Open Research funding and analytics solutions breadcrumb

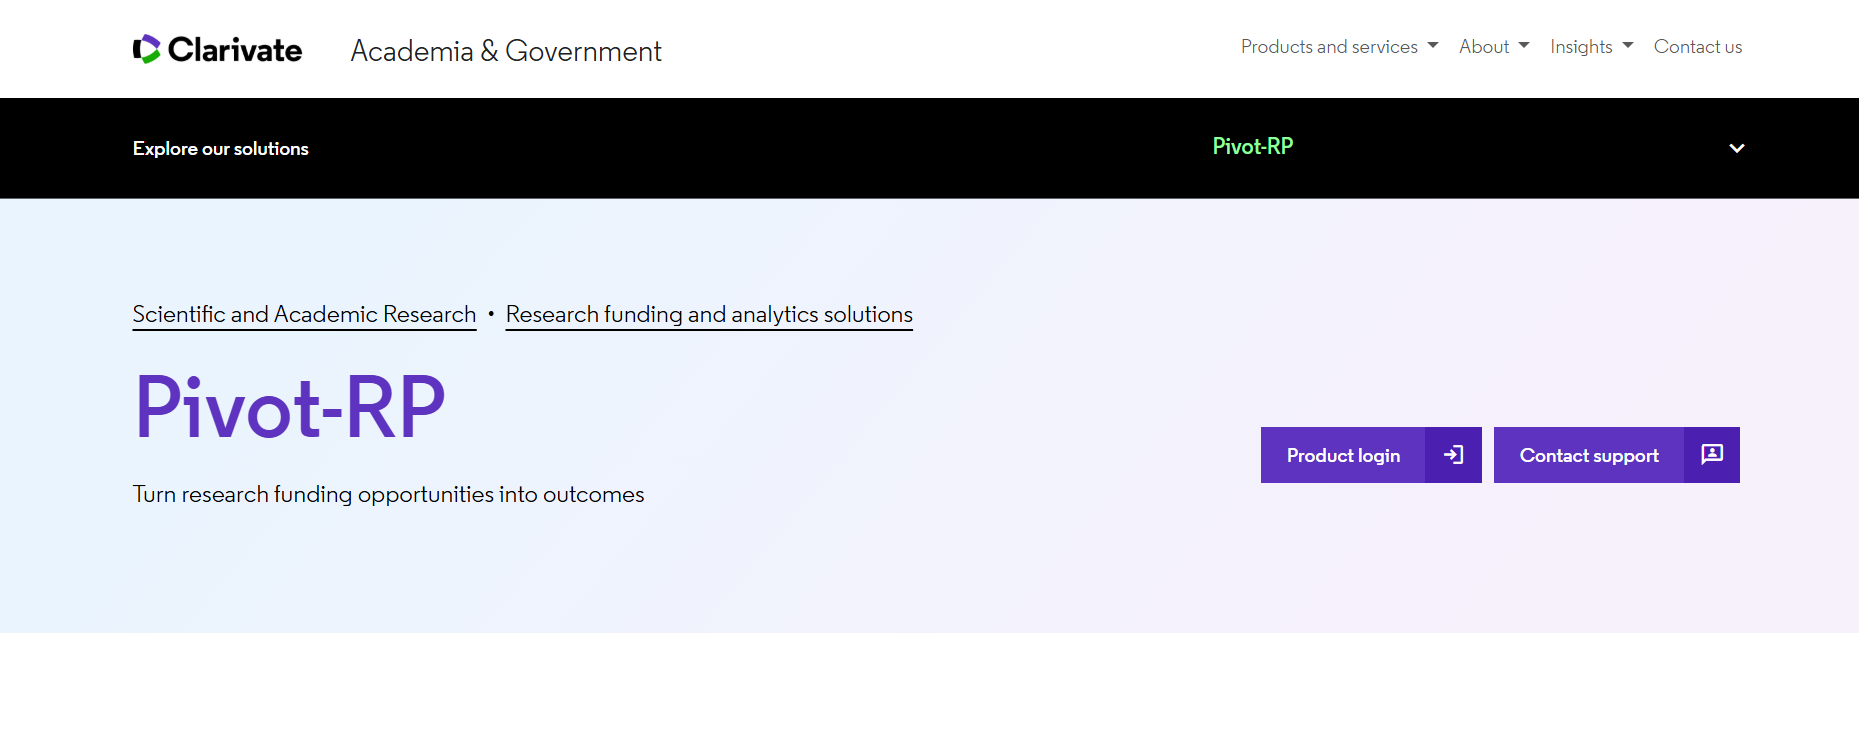pos(709,314)
